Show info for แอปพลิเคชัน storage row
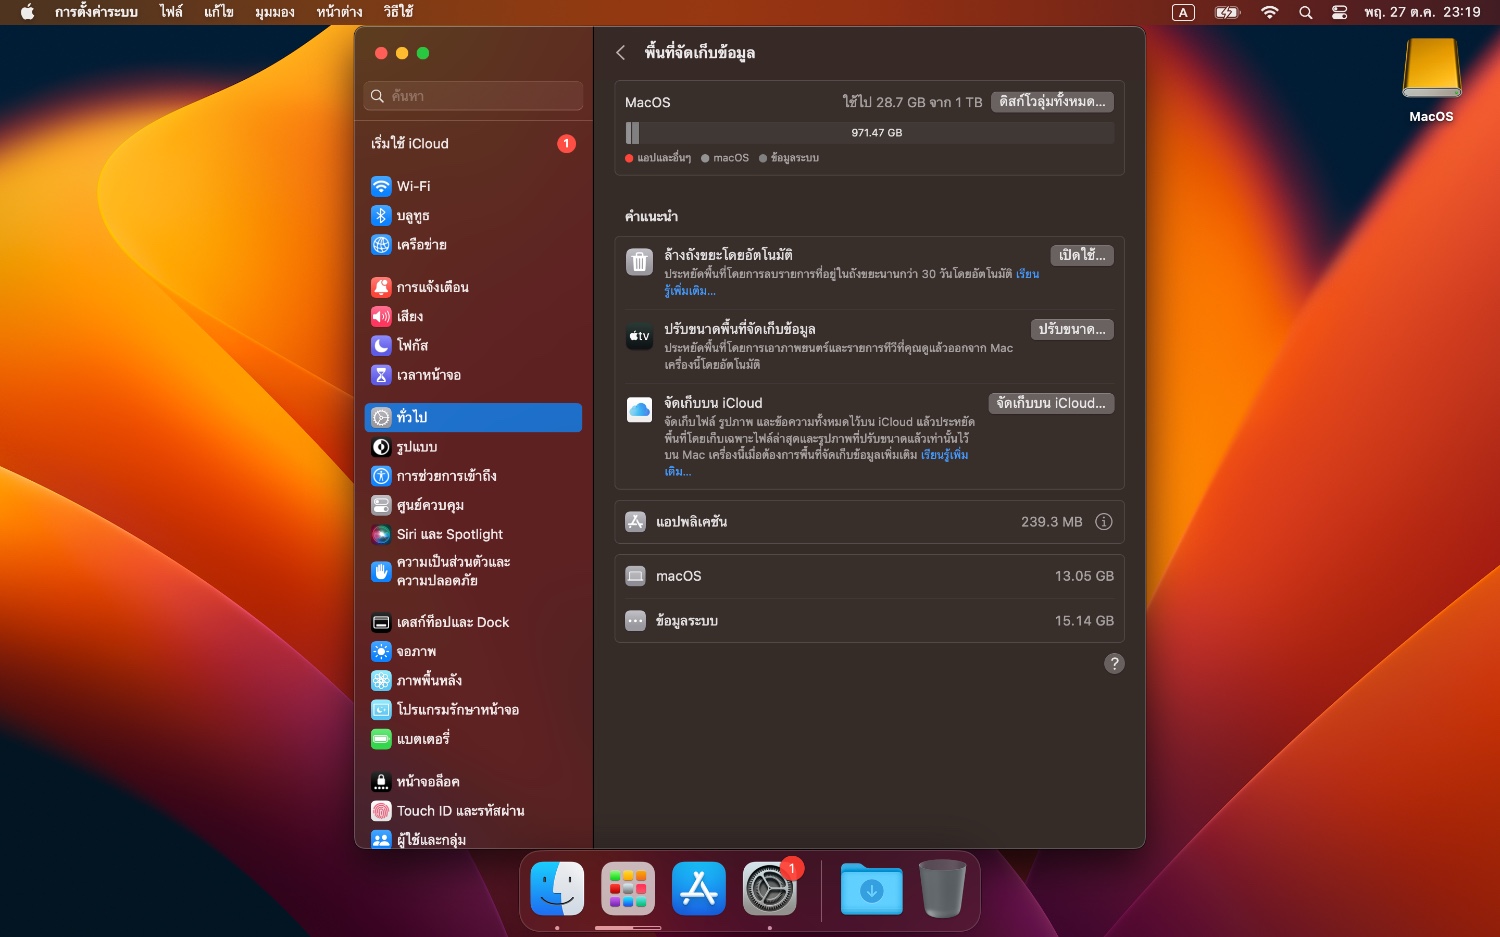 click(x=1104, y=522)
